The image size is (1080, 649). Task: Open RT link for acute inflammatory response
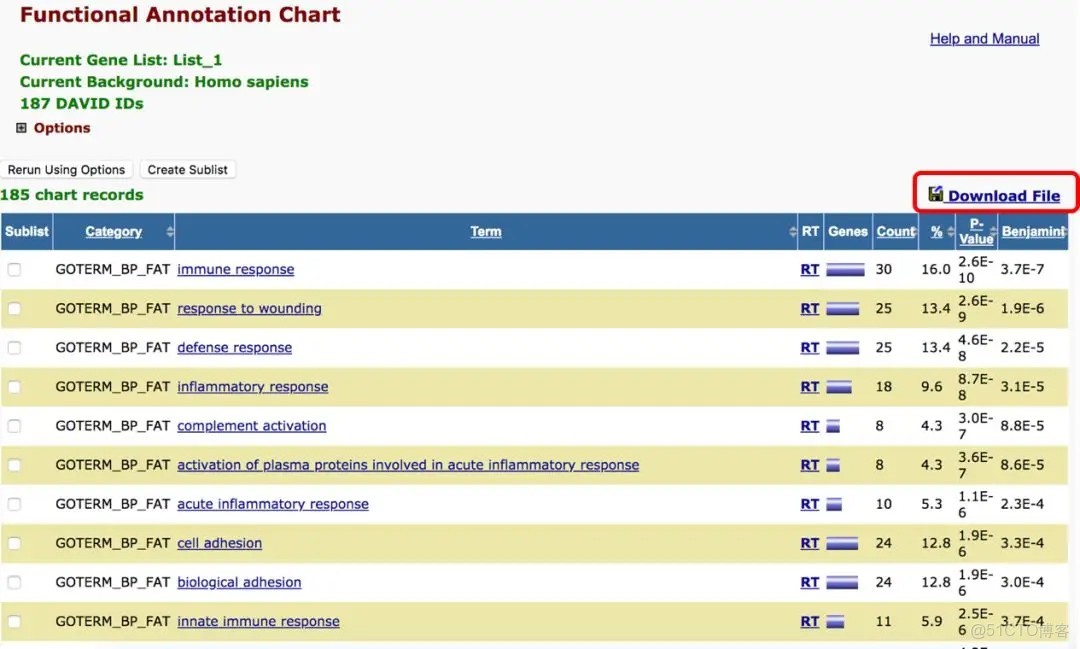[810, 505]
